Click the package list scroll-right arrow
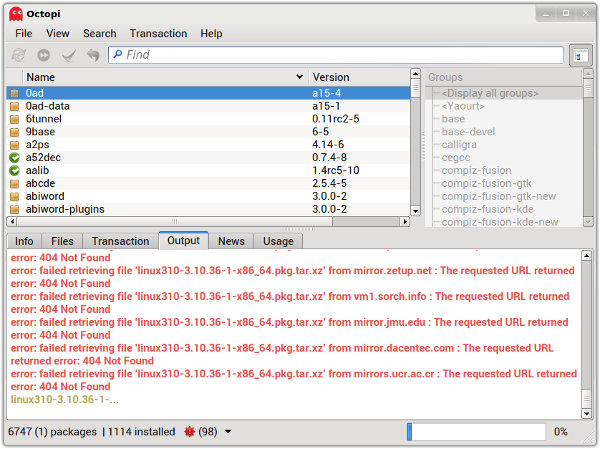The width and height of the screenshot is (600, 449). point(405,222)
